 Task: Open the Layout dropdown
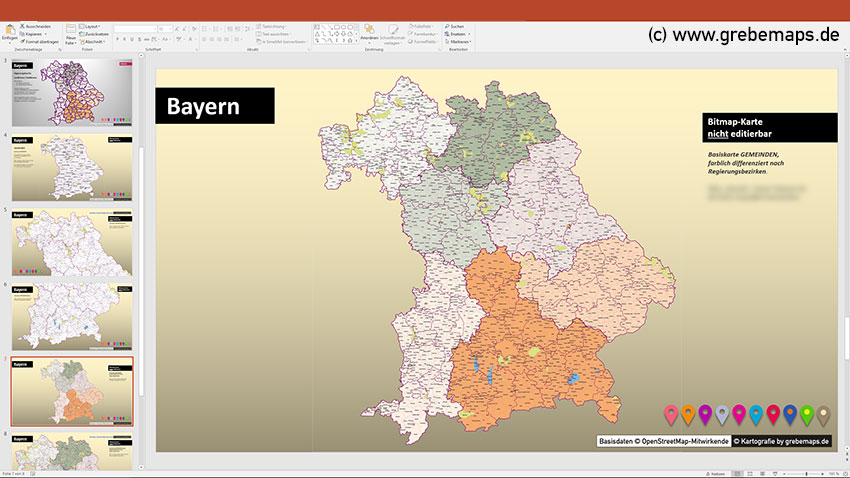tap(90, 26)
